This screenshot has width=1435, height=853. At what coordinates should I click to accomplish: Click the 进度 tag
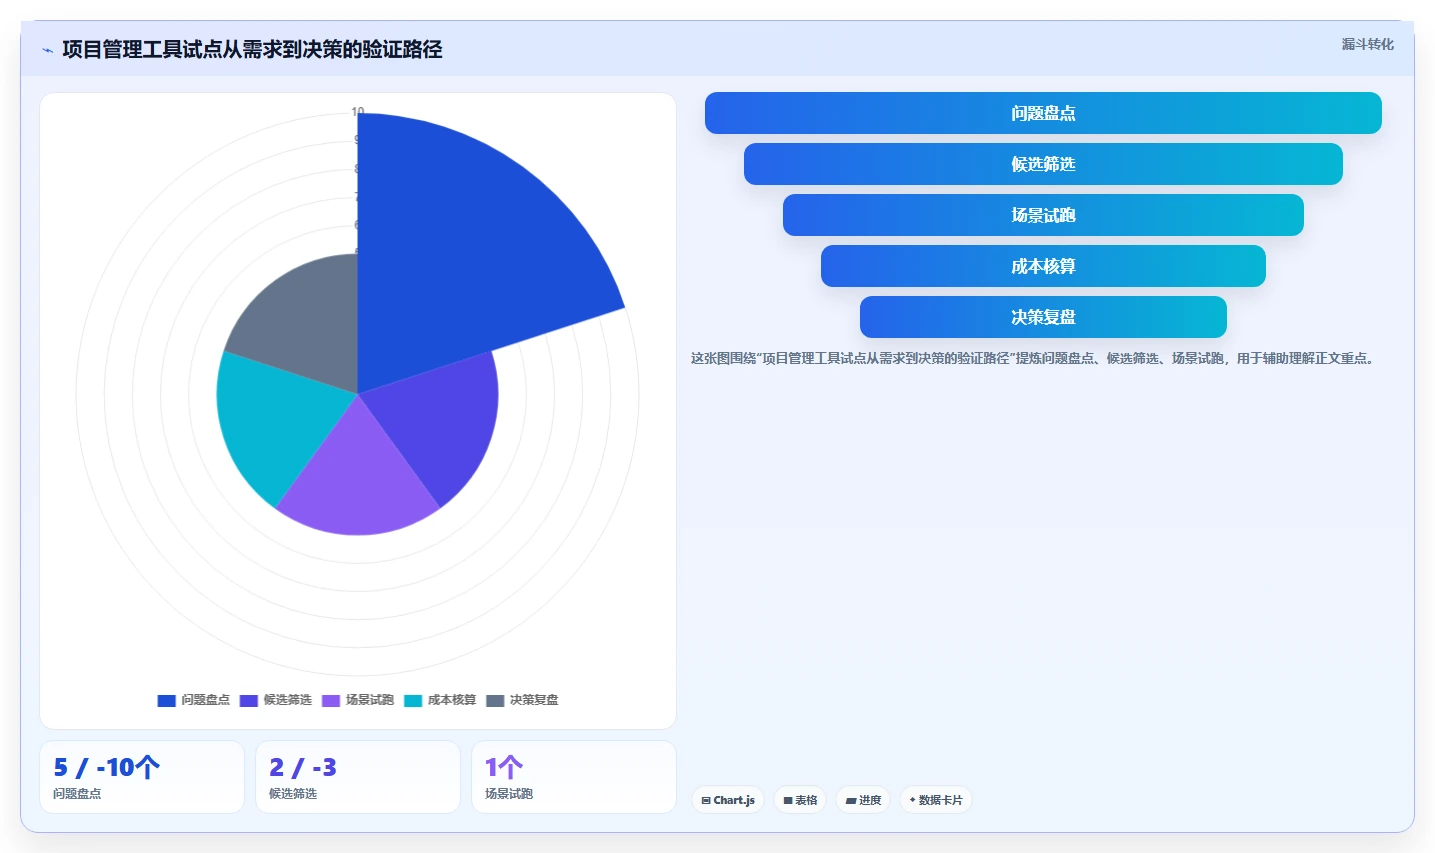click(x=863, y=800)
